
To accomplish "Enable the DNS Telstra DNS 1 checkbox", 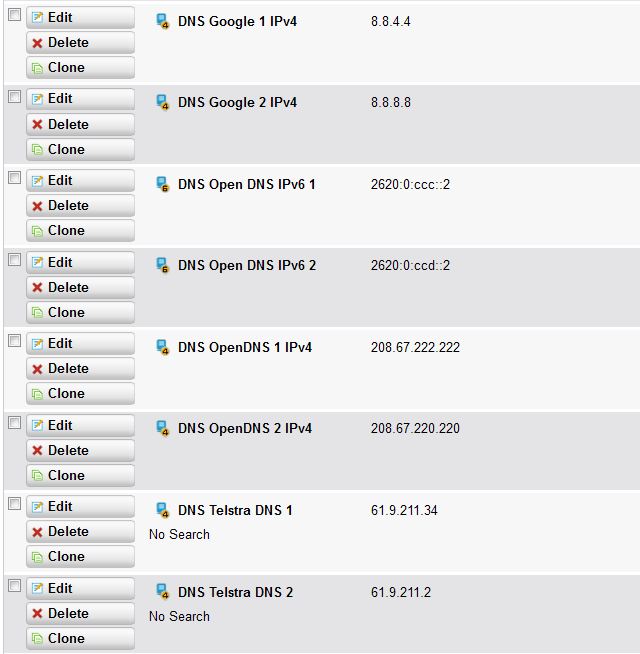I will point(15,504).
